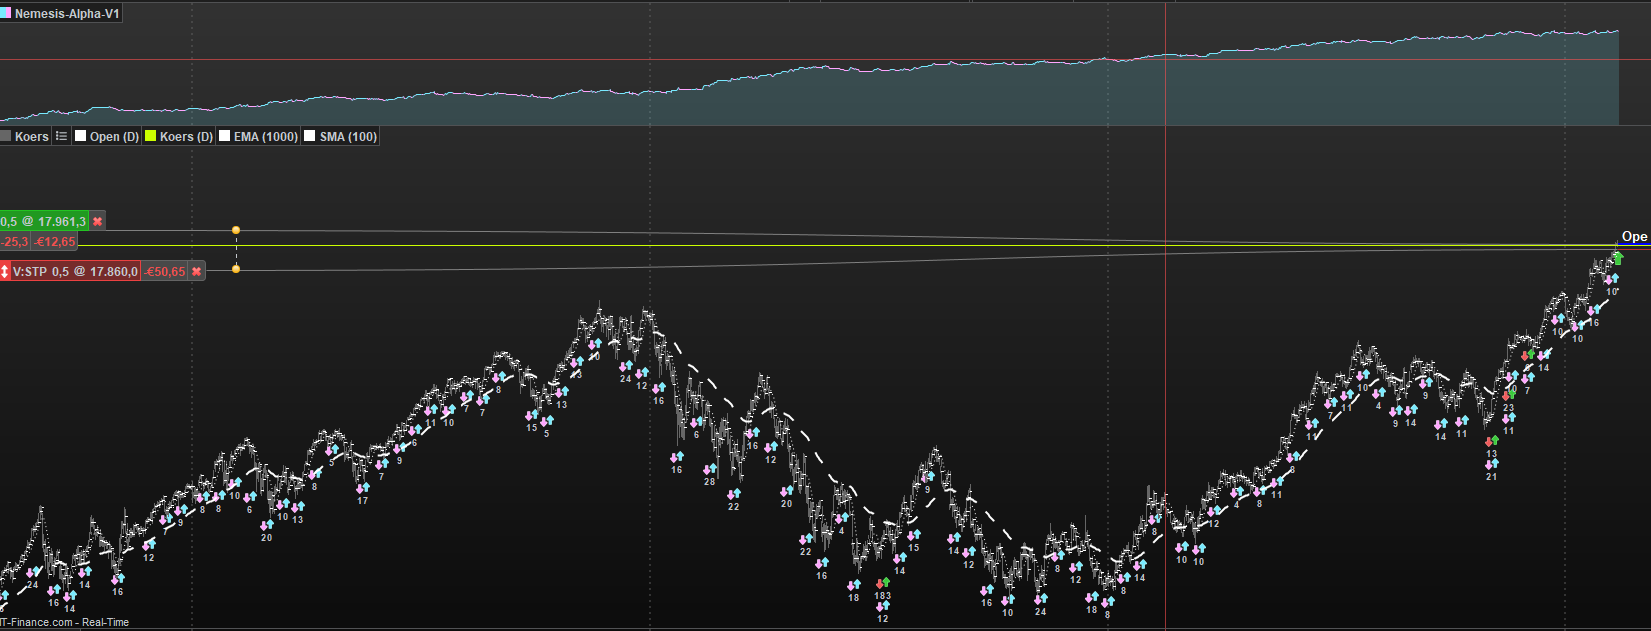Select lower orange handle on stop line
The height and width of the screenshot is (631, 1651).
pyautogui.click(x=236, y=269)
